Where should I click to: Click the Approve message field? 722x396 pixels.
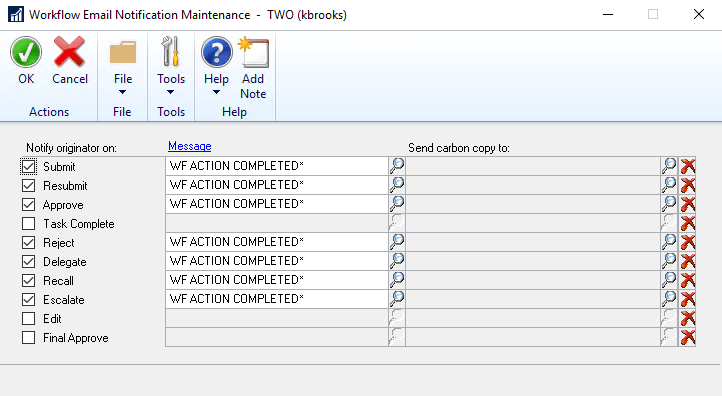[277, 204]
